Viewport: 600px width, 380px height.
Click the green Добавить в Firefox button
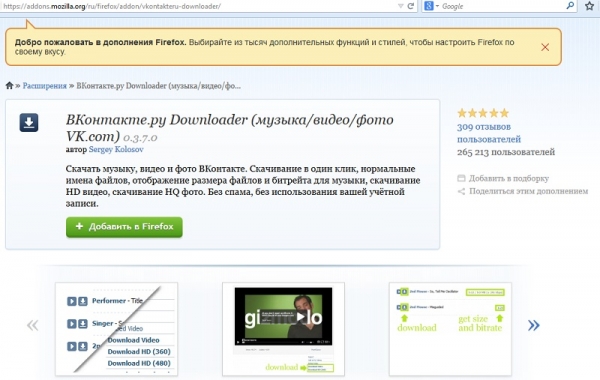coord(124,227)
